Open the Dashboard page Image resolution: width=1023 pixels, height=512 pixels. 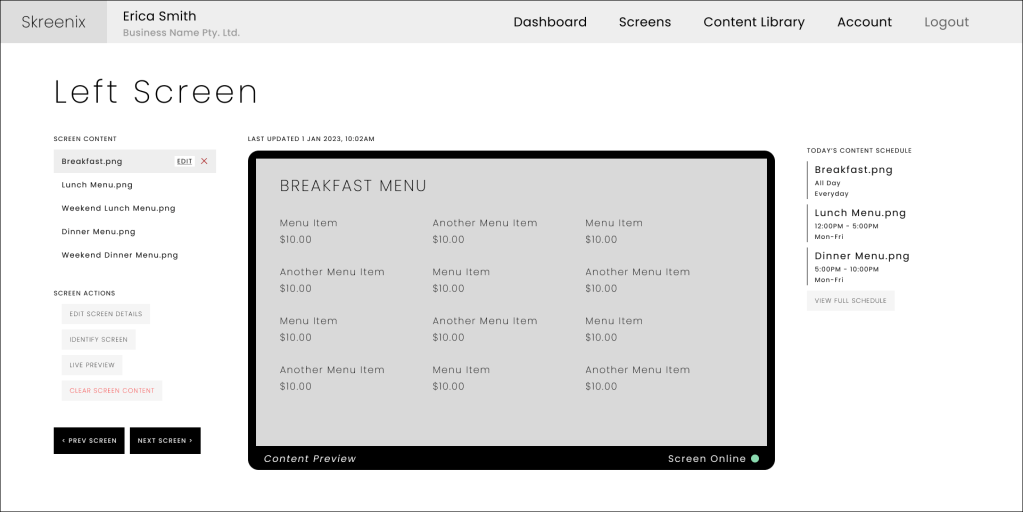550,22
